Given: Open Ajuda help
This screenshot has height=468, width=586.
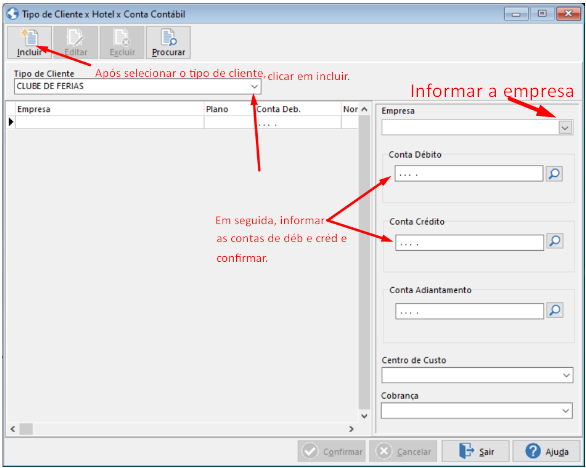Looking at the screenshot, I should point(546,451).
